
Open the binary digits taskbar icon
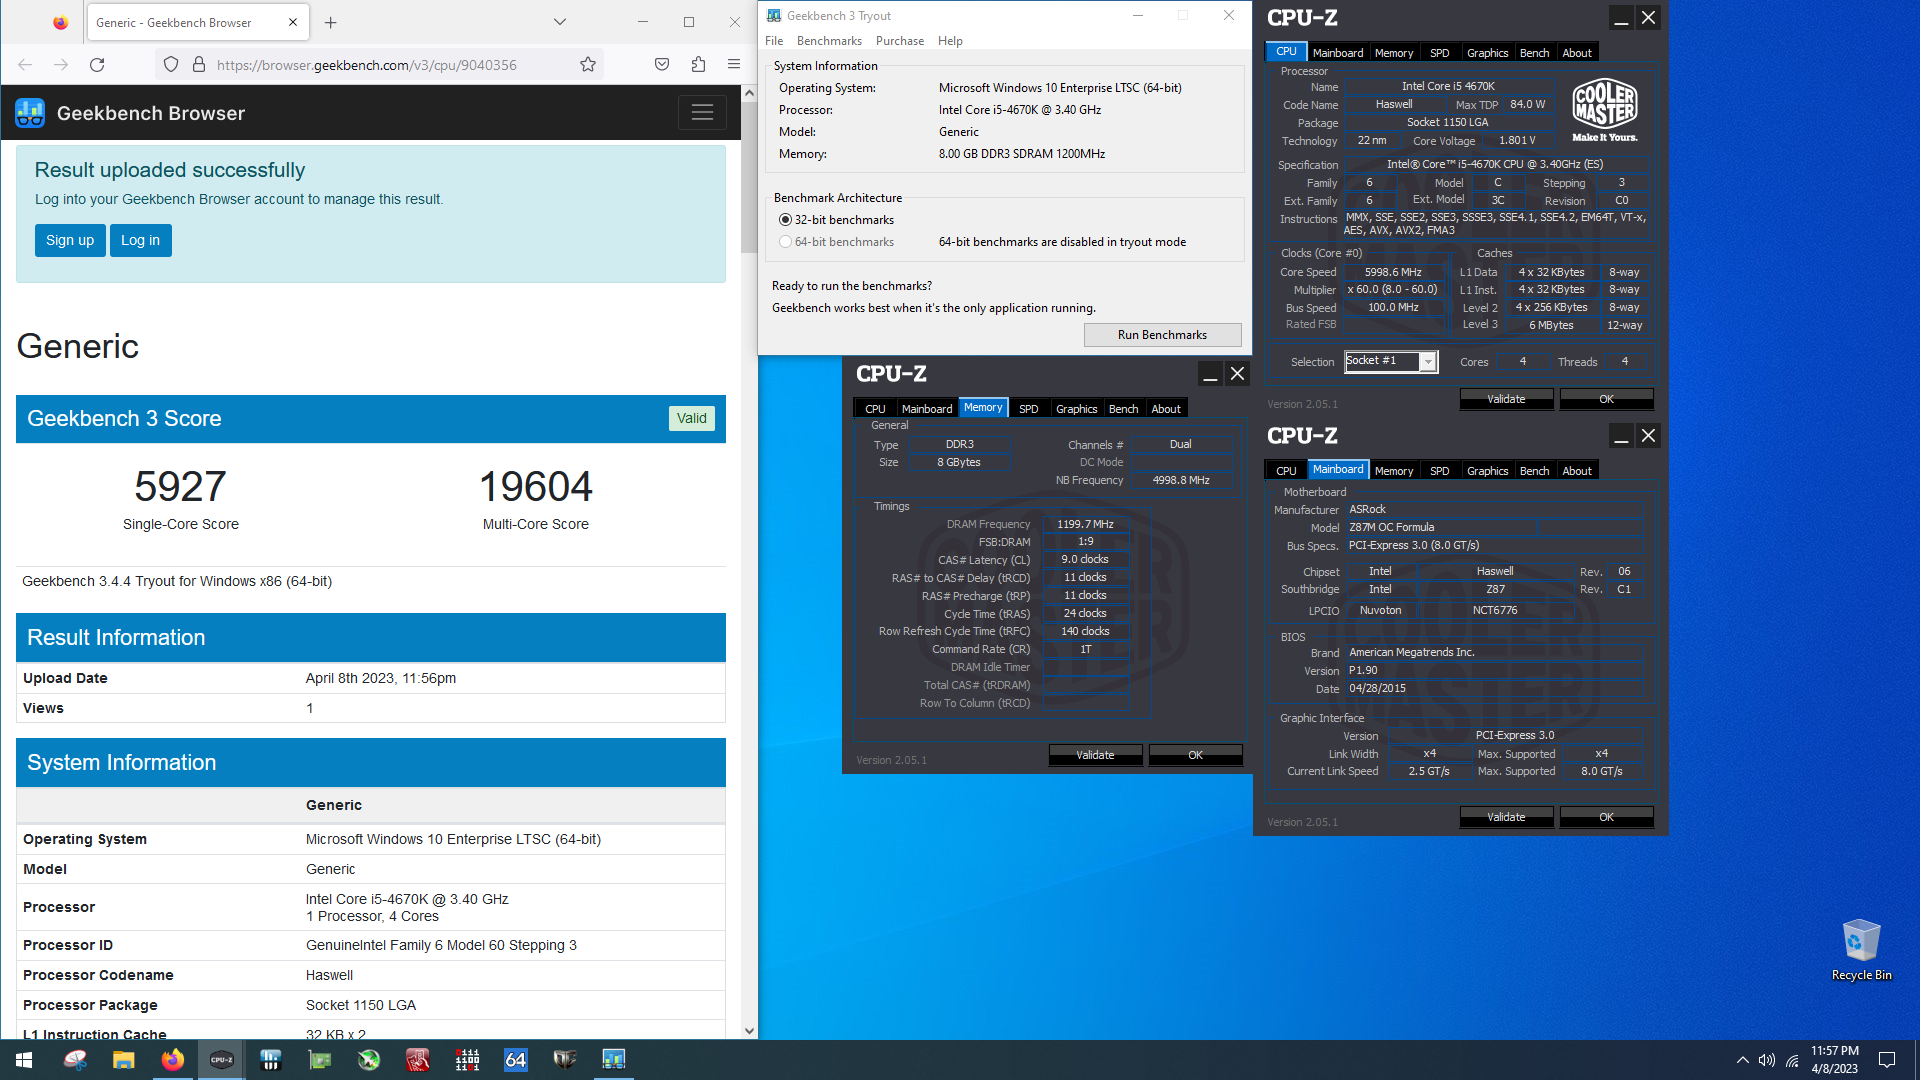(x=466, y=1060)
